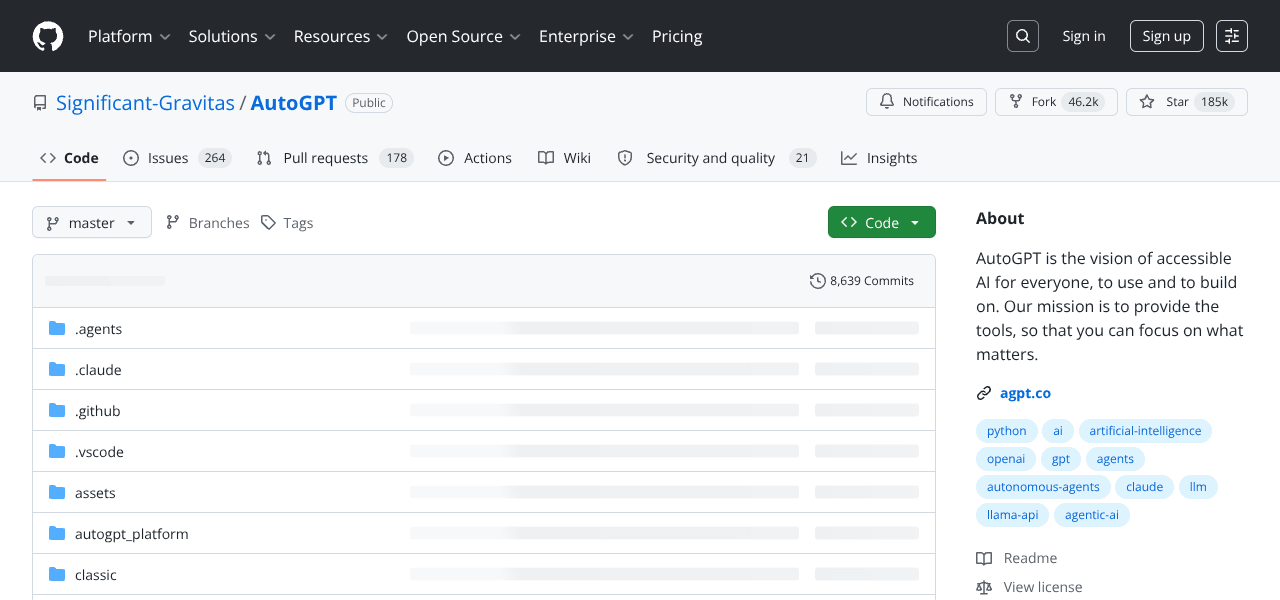The image size is (1280, 600).
Task: Open the Significant-Gravitas owner link
Action: (x=145, y=103)
